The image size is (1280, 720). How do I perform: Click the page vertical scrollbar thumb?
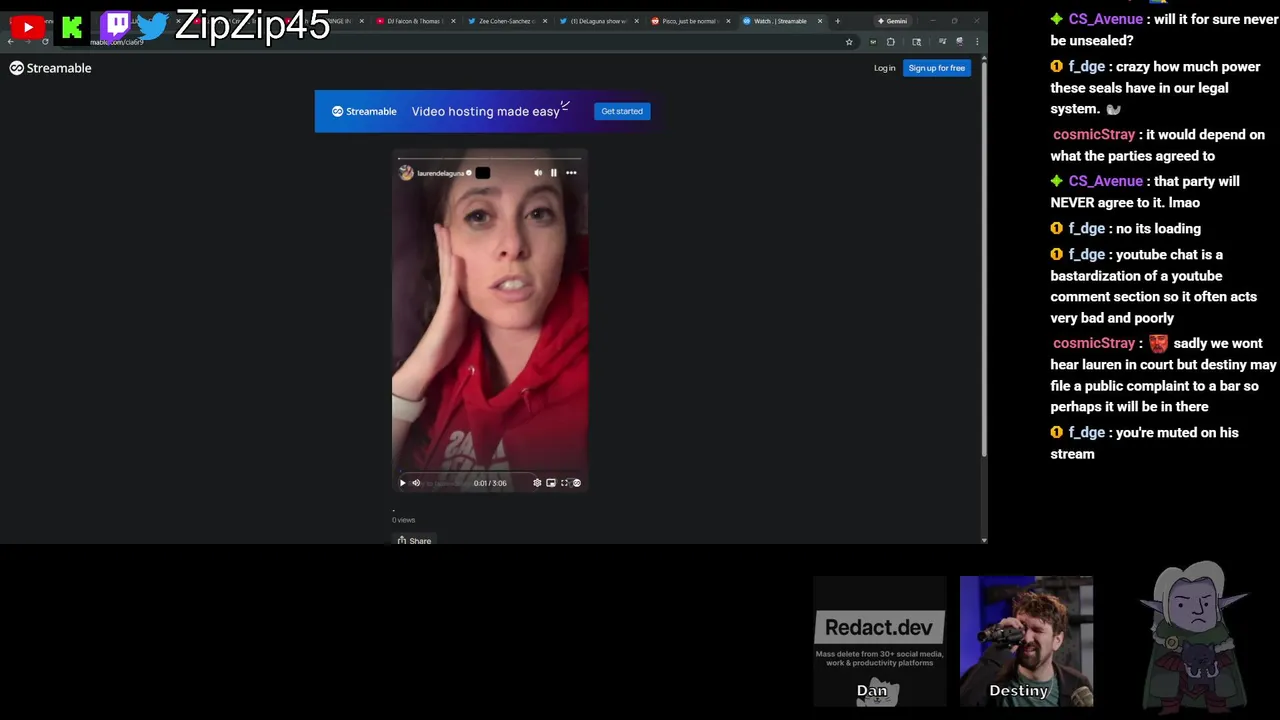click(x=984, y=260)
